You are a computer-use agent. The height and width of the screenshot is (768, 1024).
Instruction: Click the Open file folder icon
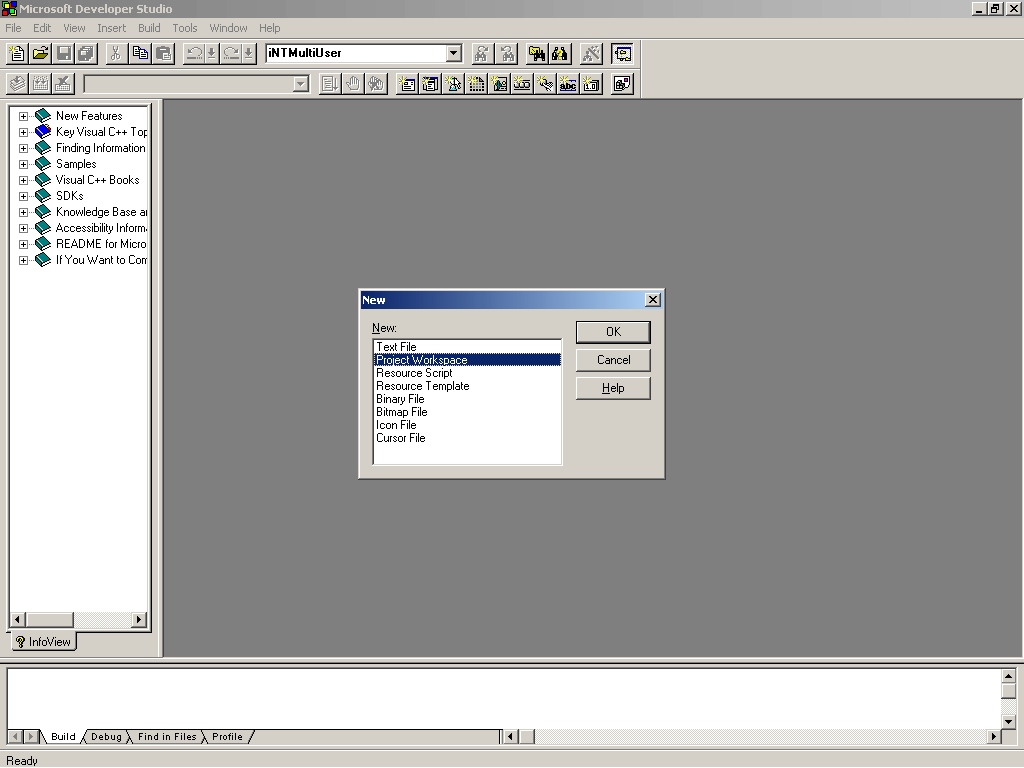click(x=40, y=54)
